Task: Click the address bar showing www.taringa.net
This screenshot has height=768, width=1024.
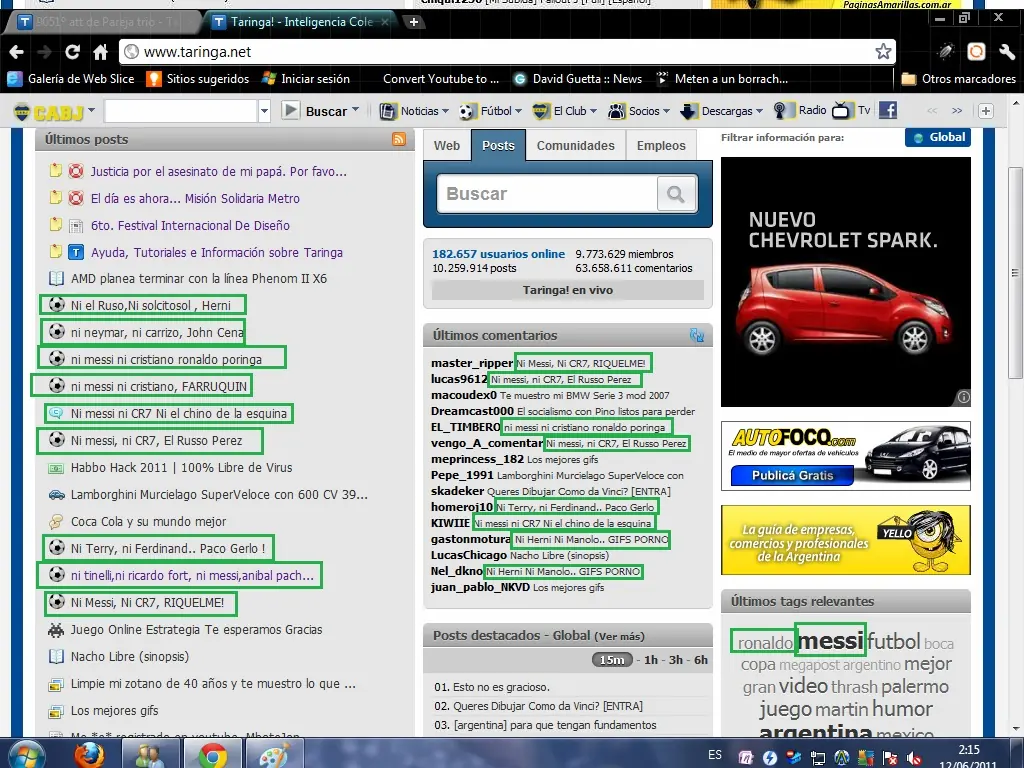Action: pos(506,52)
